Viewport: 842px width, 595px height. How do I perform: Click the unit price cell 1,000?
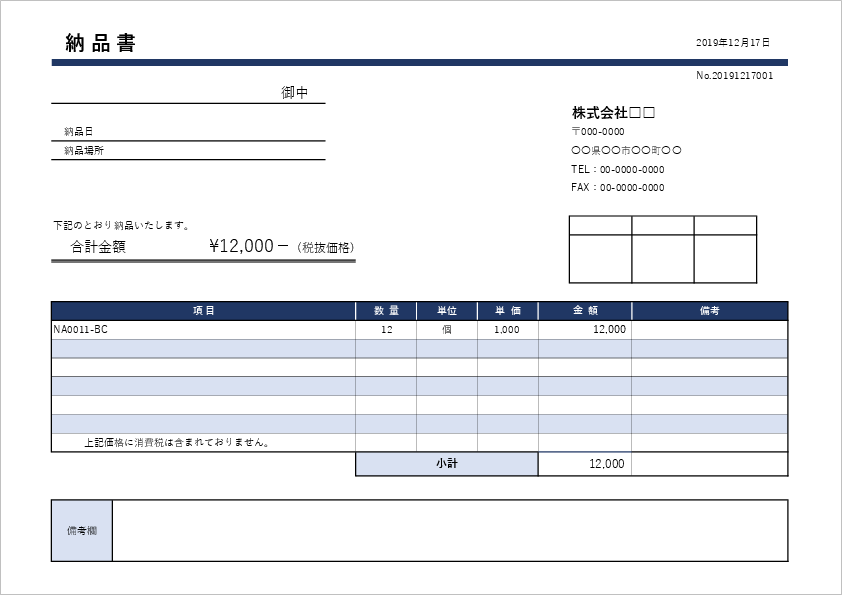point(507,329)
